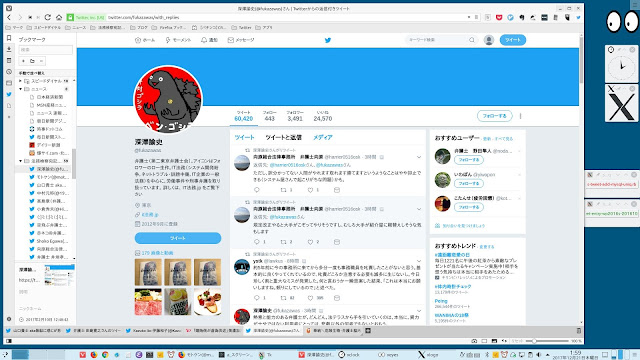
Task: Open new tab with plus button in tab bar
Action: (368, 331)
